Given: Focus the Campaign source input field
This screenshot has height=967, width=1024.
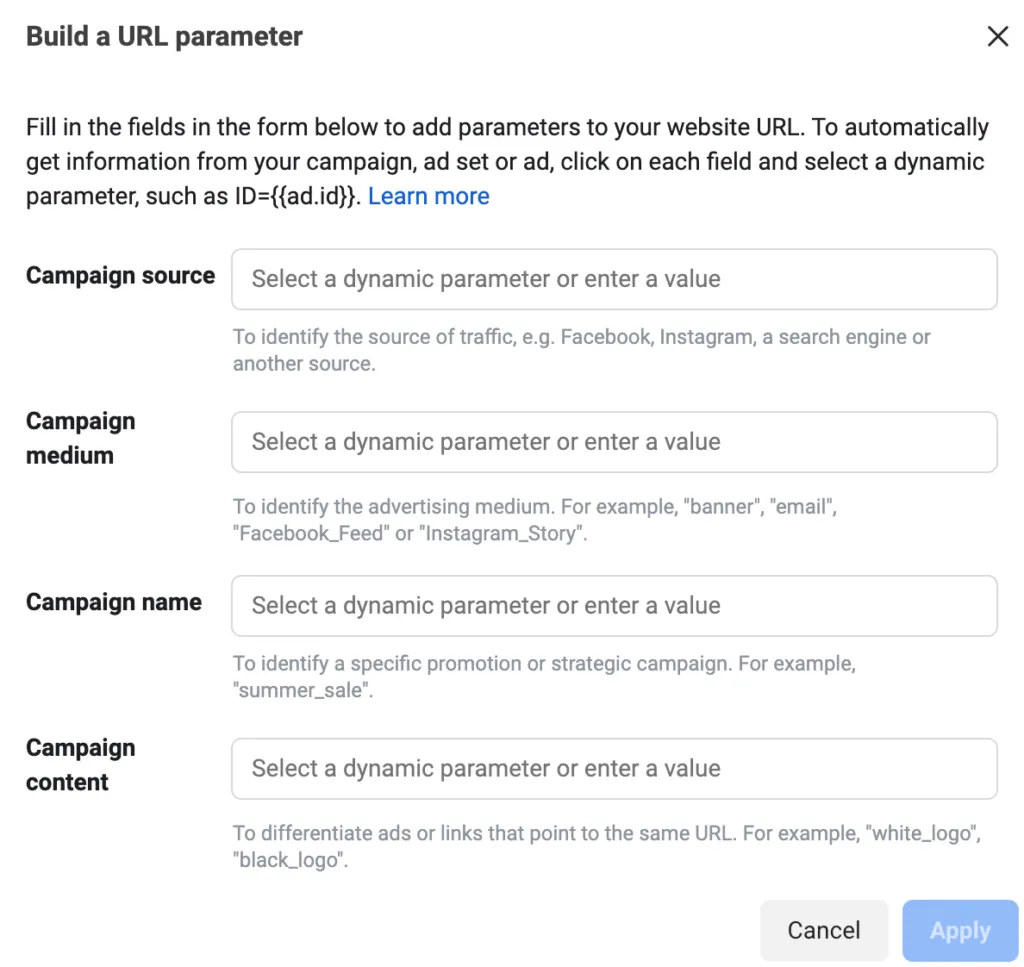Looking at the screenshot, I should click(x=614, y=279).
